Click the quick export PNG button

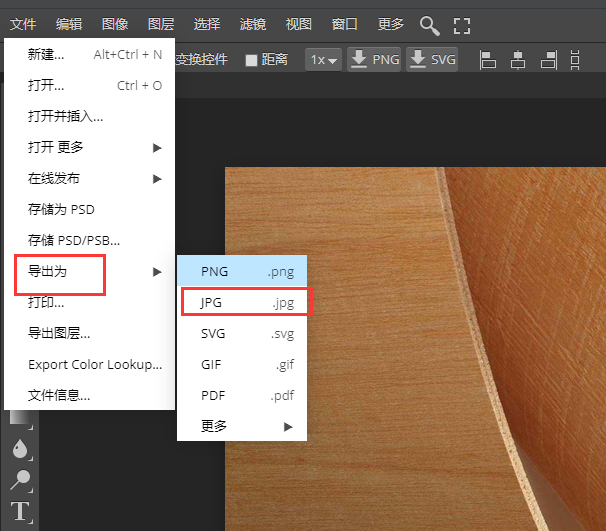(x=374, y=60)
